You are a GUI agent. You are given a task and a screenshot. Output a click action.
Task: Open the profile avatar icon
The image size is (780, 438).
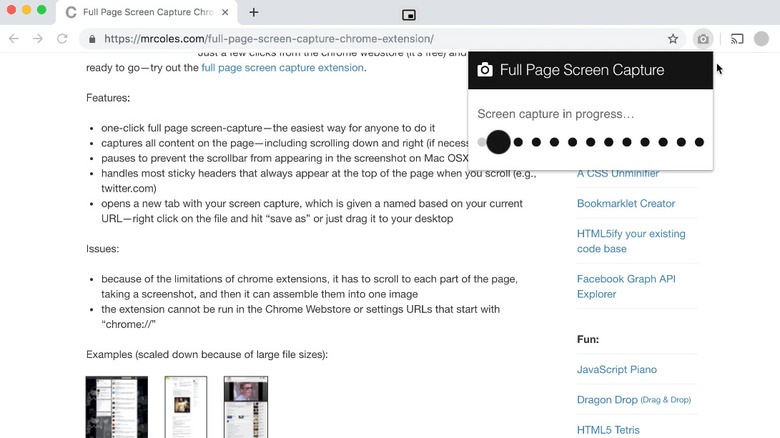coord(761,39)
